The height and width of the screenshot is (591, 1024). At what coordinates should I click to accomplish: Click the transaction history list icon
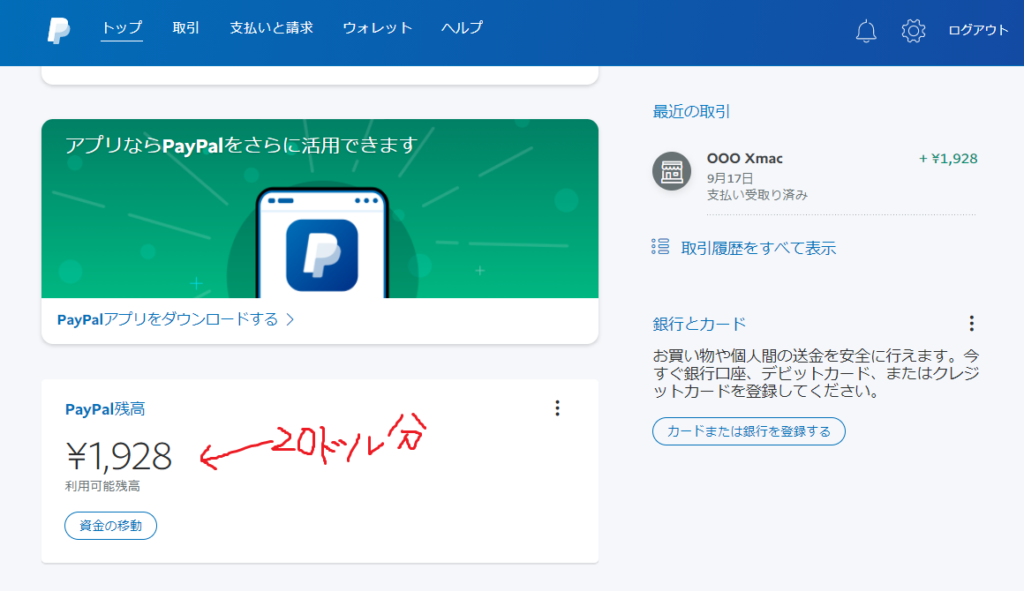[x=660, y=247]
